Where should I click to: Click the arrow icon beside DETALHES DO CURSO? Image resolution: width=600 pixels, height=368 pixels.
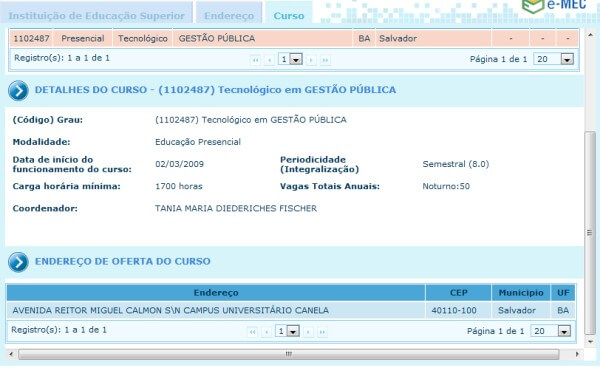coord(18,91)
